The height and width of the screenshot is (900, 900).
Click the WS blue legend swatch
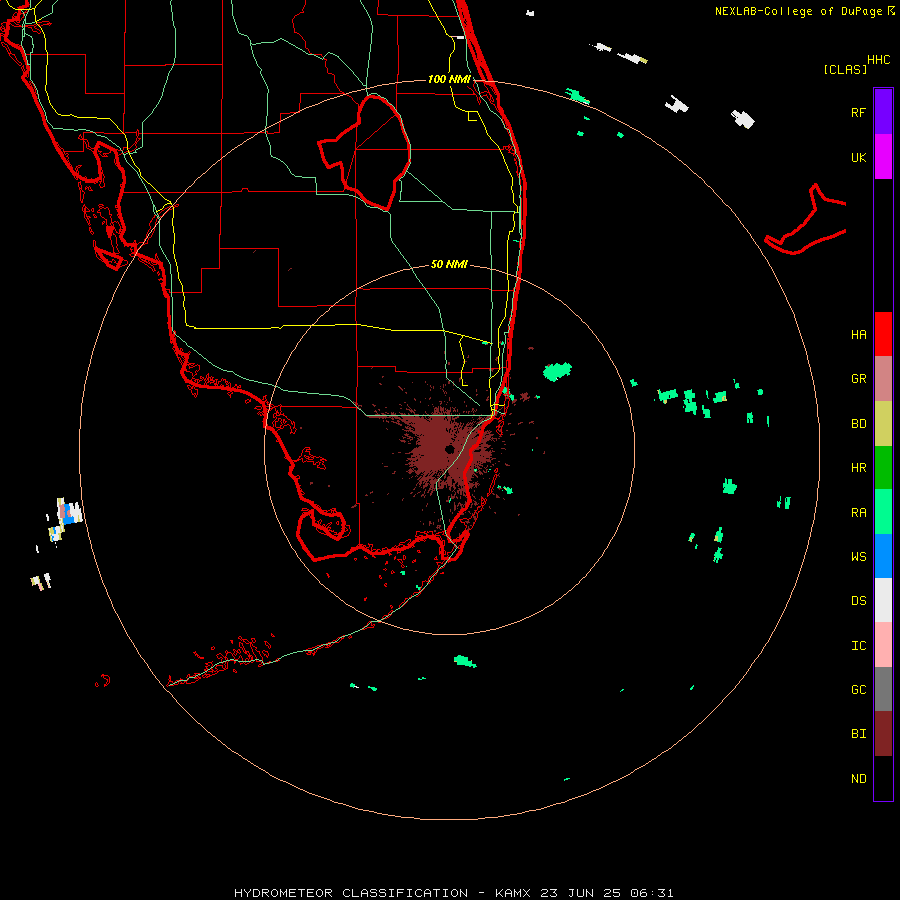(883, 556)
